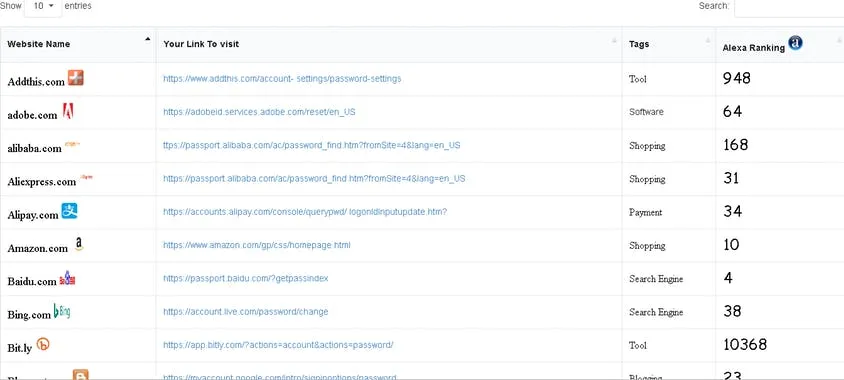The height and width of the screenshot is (380, 844).
Task: Click the Adobe red logo icon
Action: (x=68, y=111)
